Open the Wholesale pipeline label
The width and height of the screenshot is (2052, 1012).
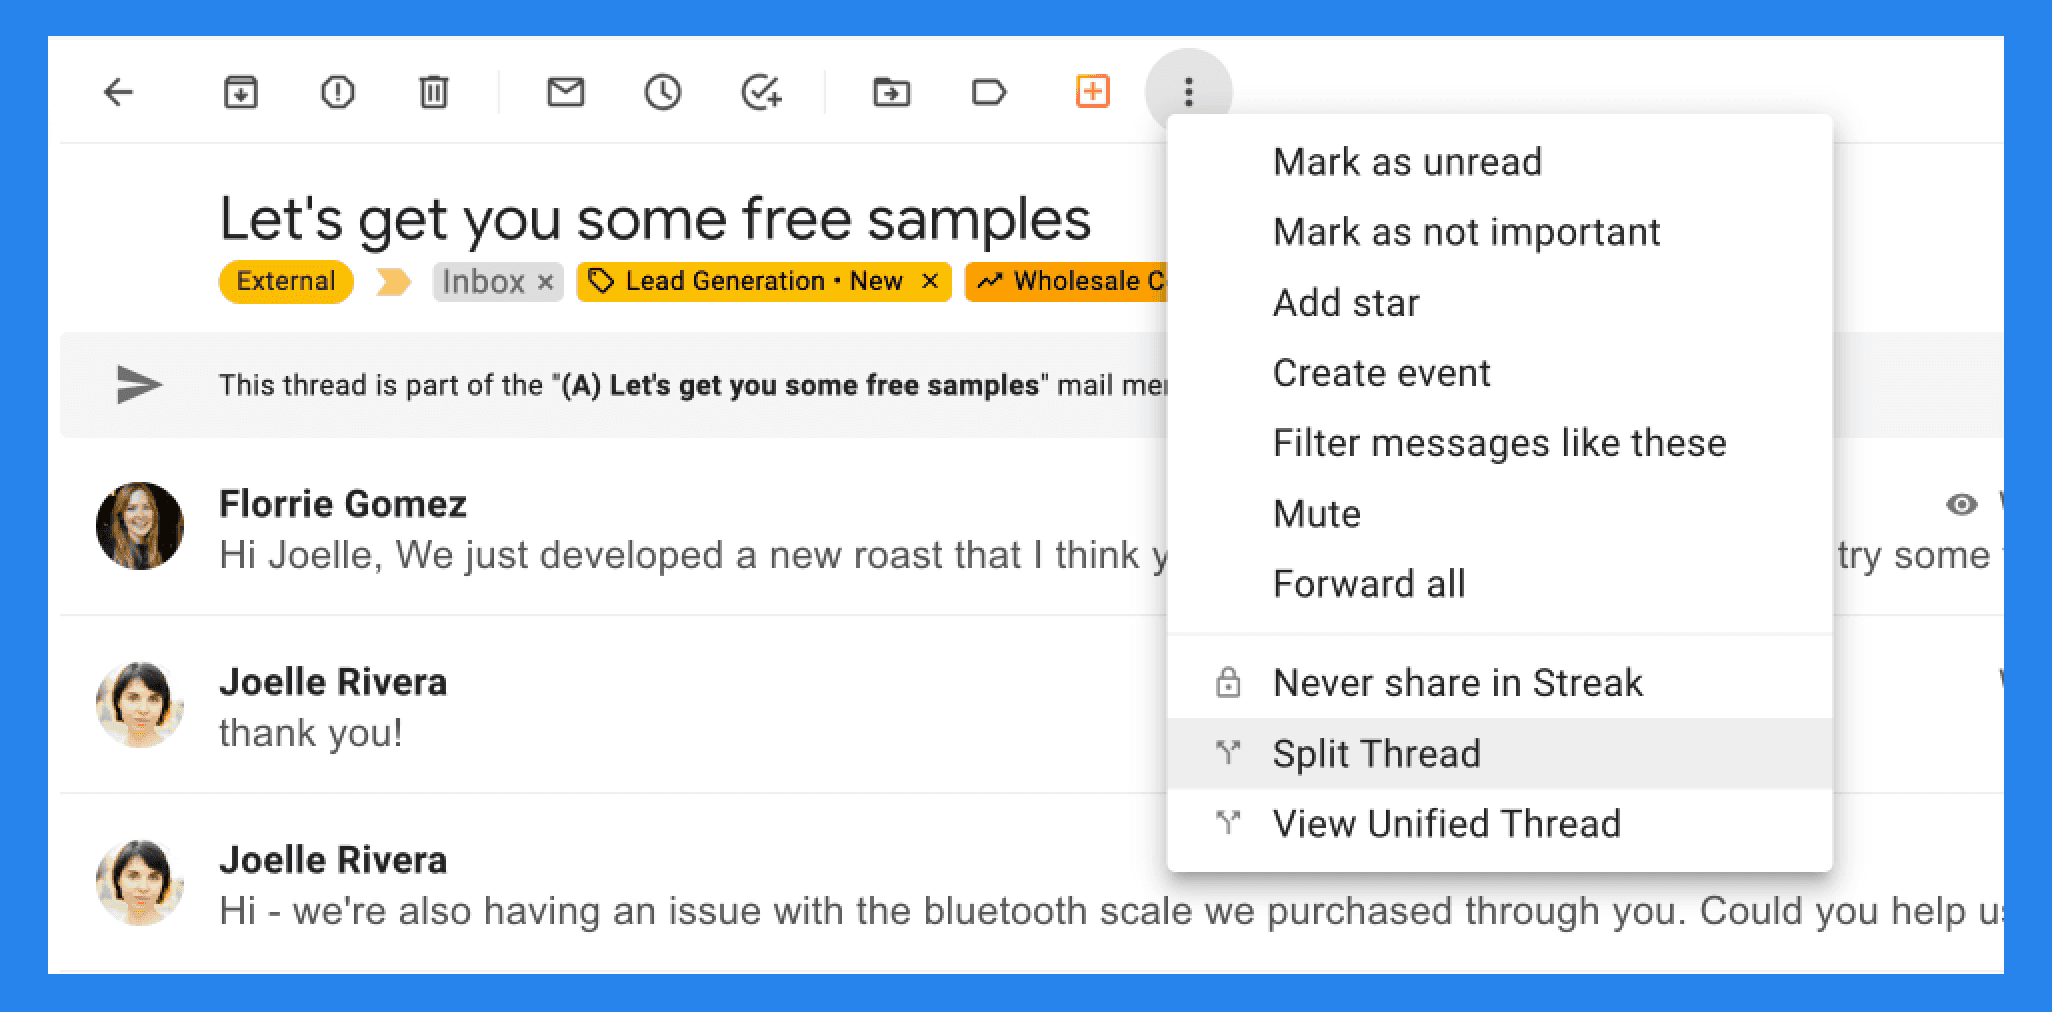1066,282
